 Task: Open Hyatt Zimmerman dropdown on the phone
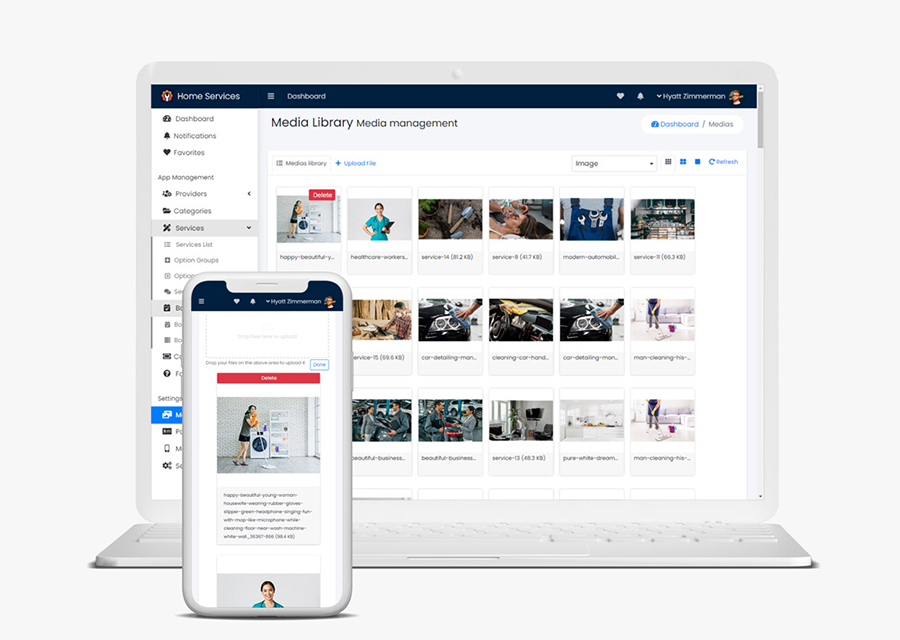point(293,301)
